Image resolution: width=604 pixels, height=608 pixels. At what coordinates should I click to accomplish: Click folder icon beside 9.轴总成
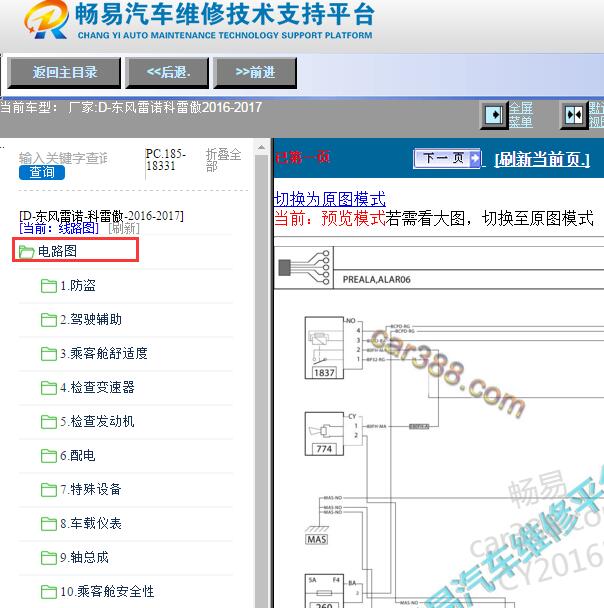[49, 558]
